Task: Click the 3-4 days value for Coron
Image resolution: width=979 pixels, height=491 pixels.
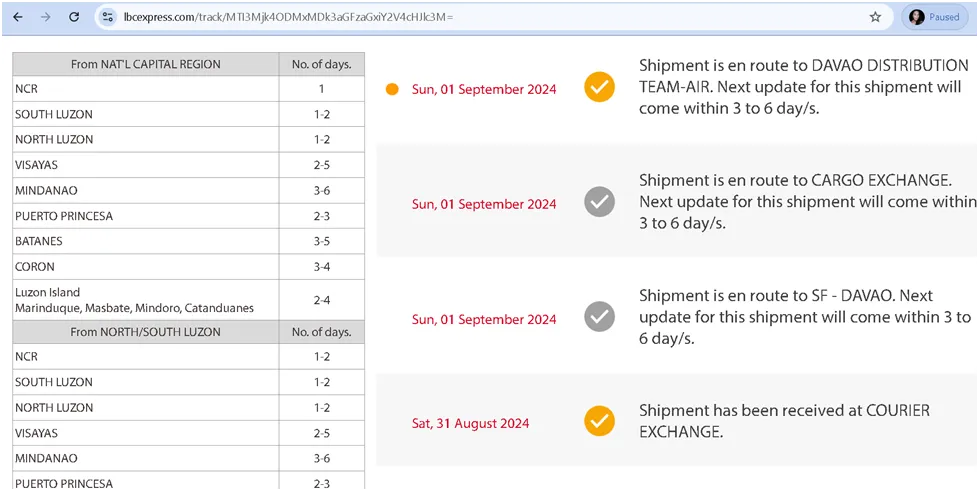Action: [322, 267]
